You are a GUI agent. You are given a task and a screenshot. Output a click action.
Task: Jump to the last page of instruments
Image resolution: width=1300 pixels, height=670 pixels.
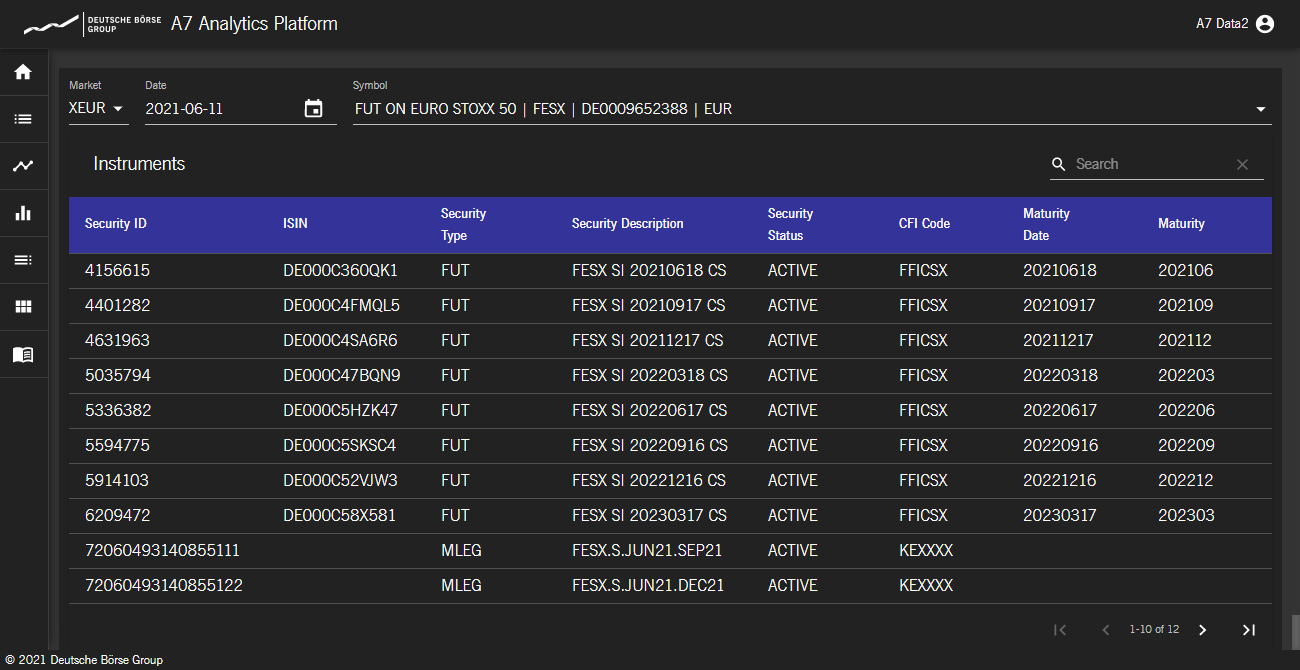pyautogui.click(x=1248, y=630)
